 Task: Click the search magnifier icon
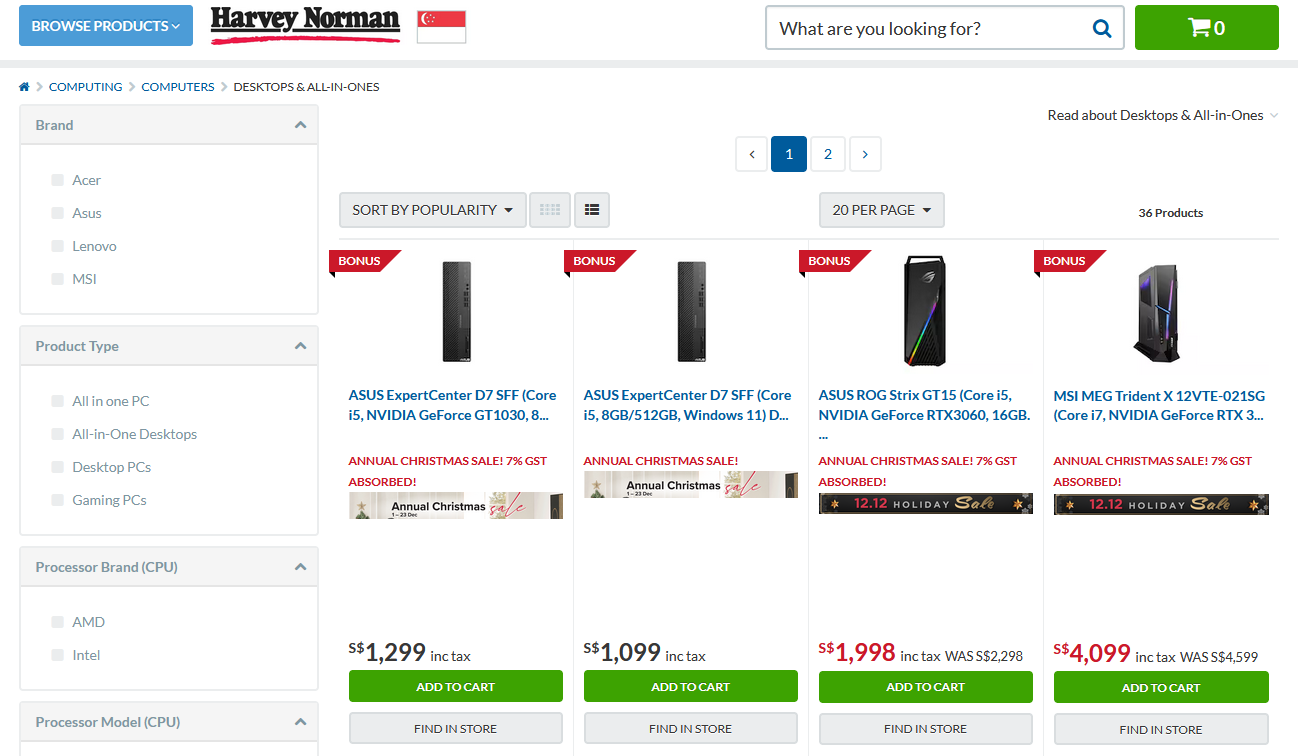point(1102,28)
